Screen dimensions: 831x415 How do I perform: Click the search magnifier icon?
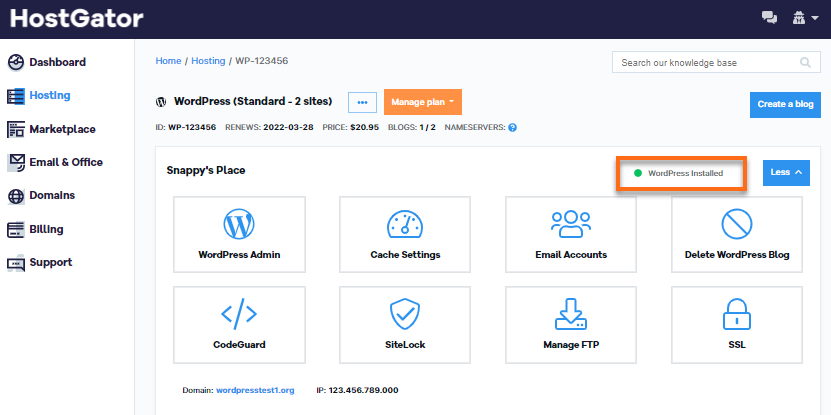coord(806,63)
